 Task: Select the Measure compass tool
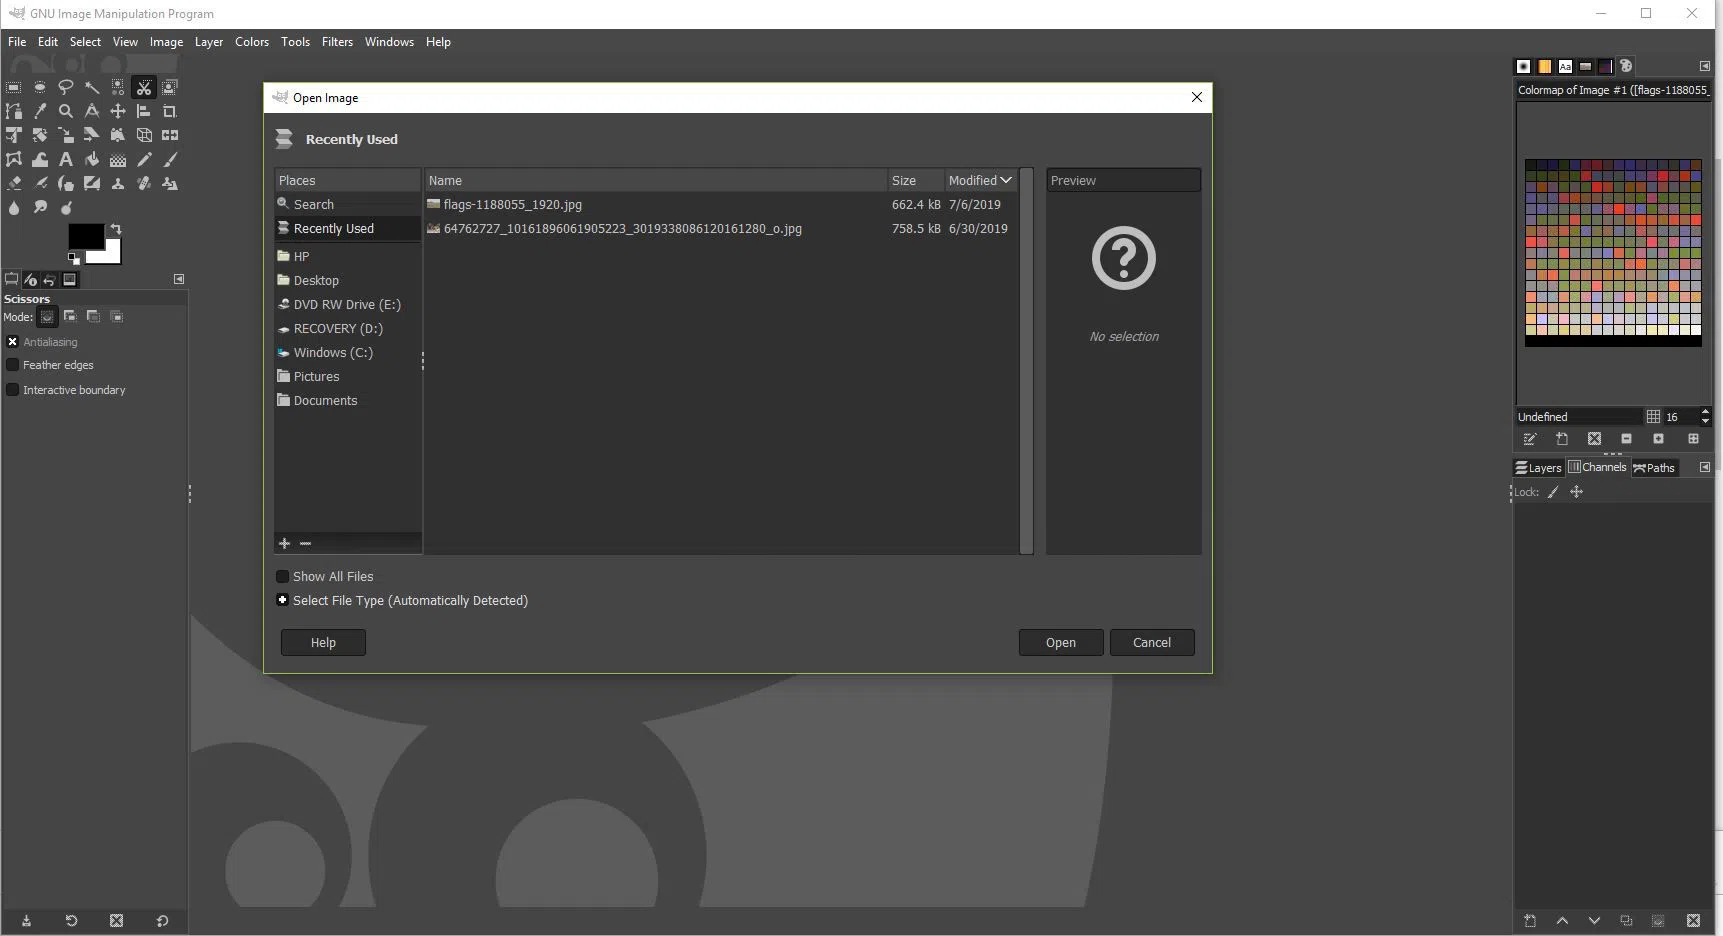pos(92,112)
